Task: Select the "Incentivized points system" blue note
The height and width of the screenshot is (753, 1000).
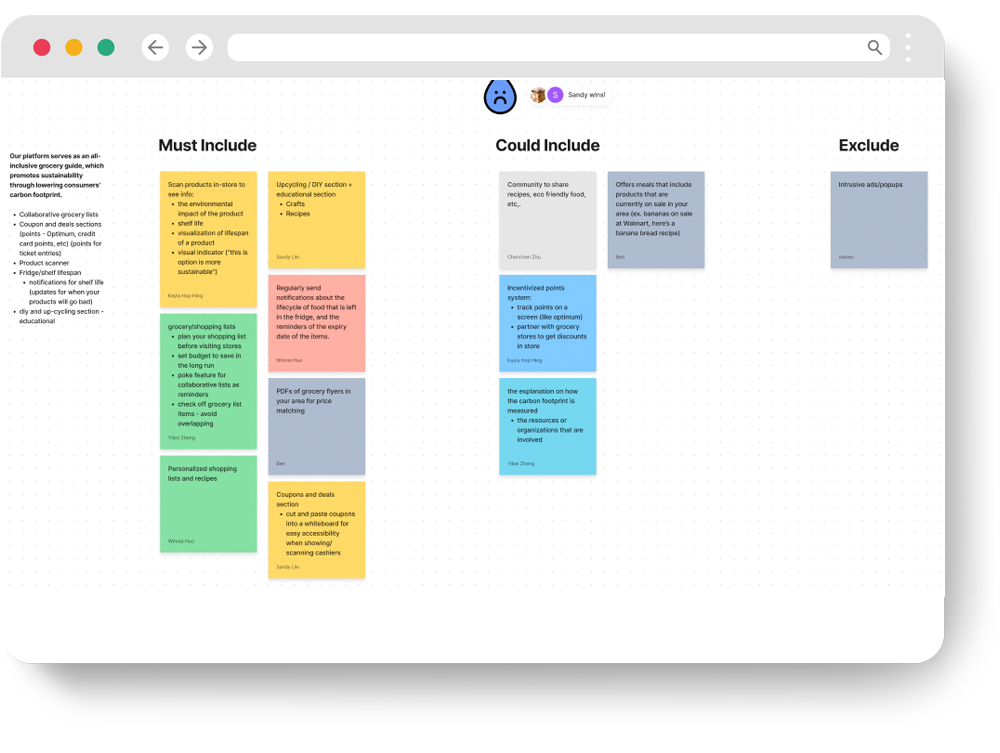Action: point(547,323)
